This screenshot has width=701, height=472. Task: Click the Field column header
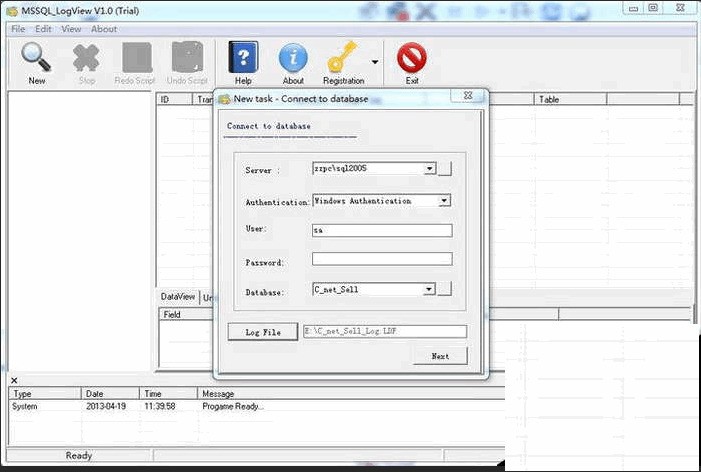(x=187, y=314)
